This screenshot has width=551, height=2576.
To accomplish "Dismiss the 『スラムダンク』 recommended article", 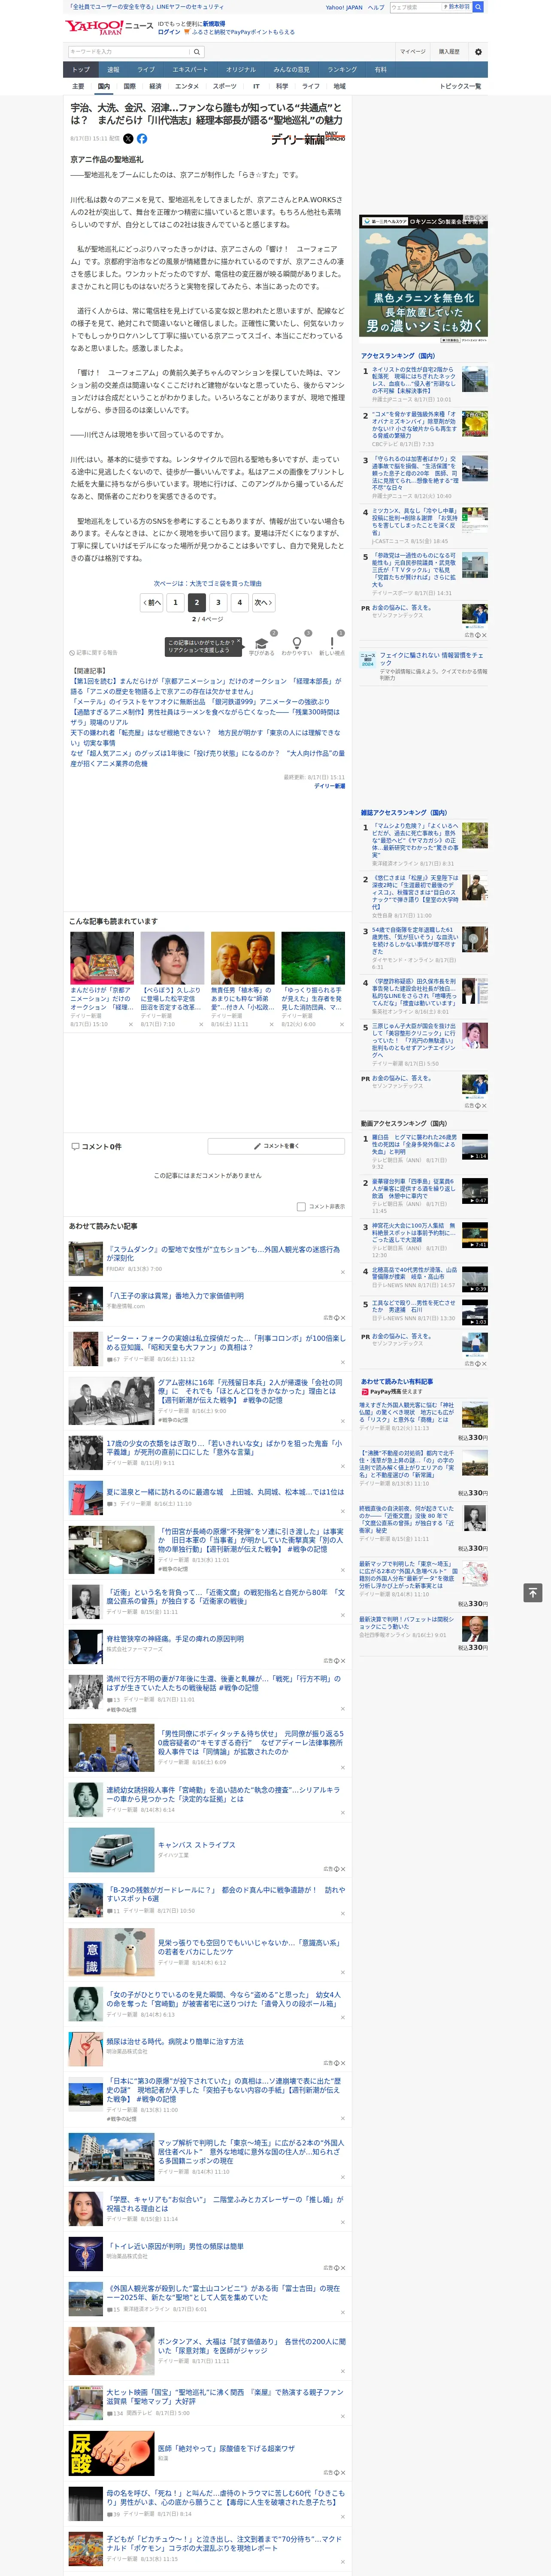I will pos(342,1273).
